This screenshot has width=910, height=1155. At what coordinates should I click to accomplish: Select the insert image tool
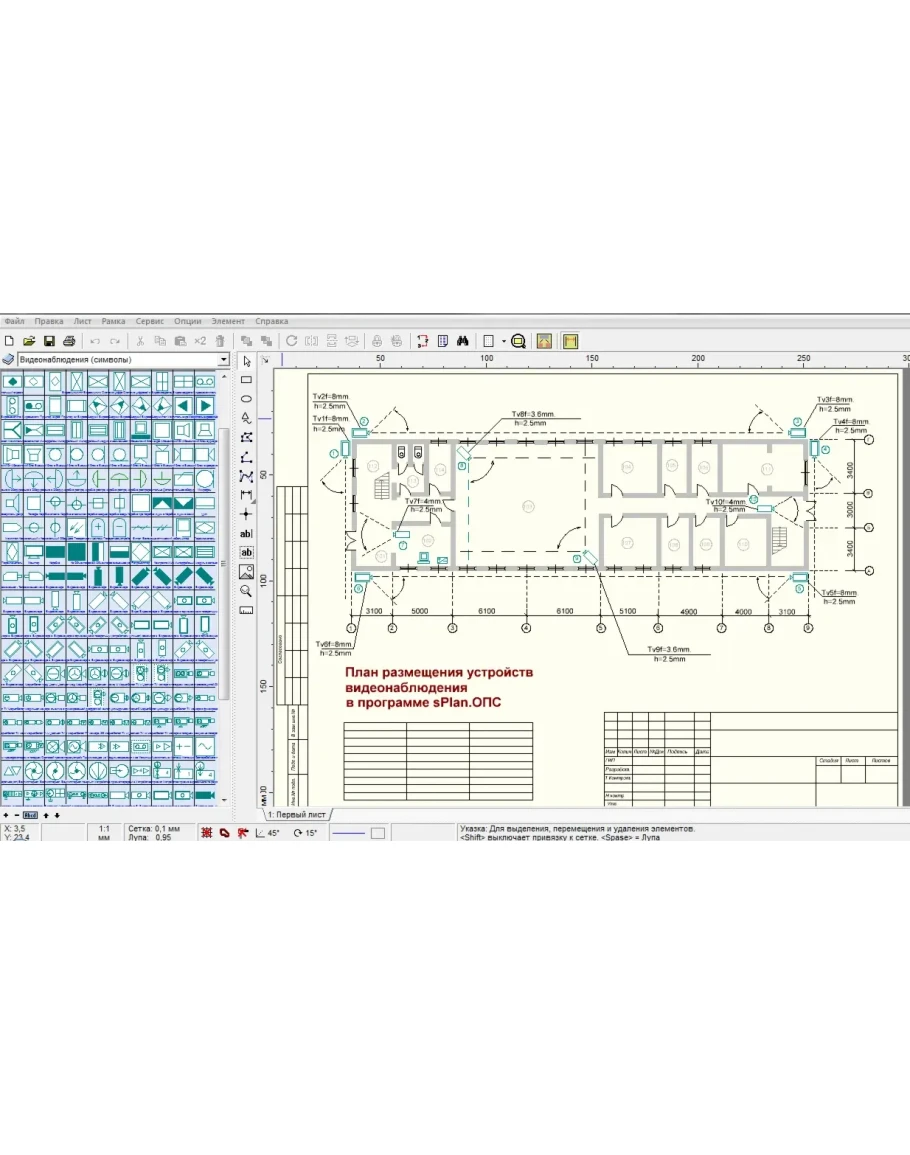click(246, 572)
